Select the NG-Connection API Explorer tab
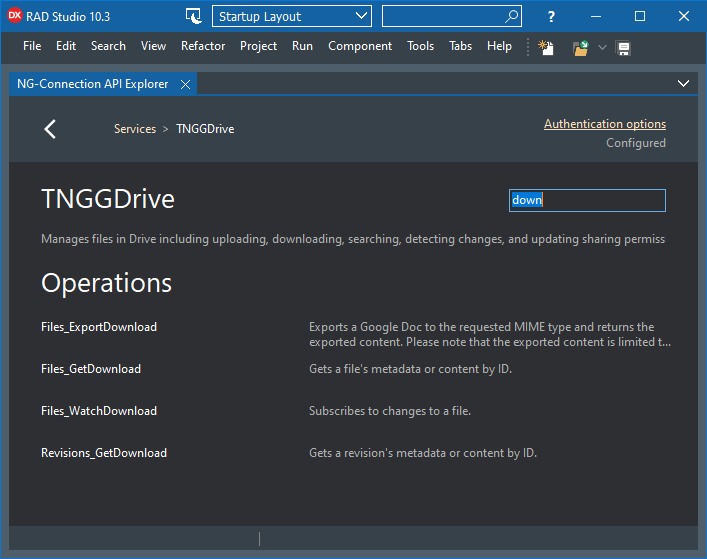The image size is (707, 559). pyautogui.click(x=93, y=85)
